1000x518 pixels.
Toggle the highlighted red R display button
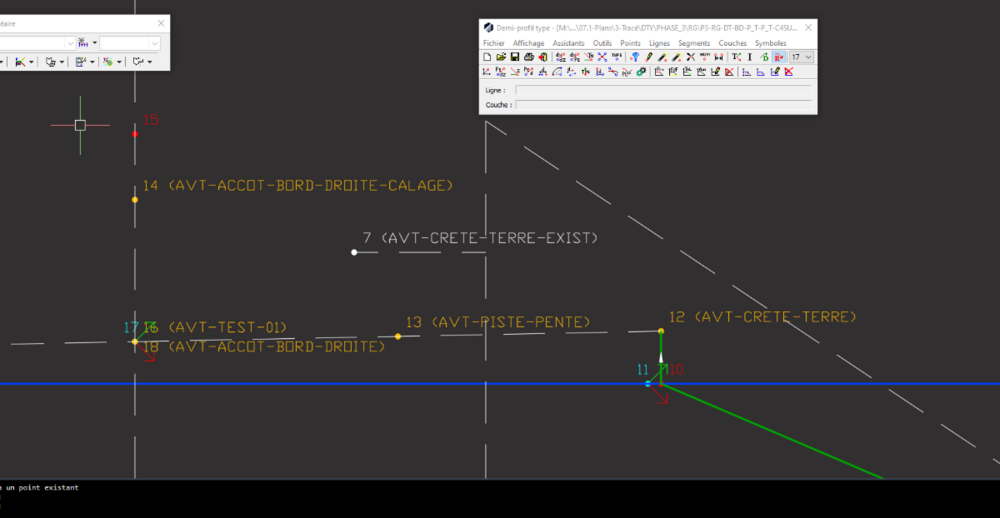point(779,57)
